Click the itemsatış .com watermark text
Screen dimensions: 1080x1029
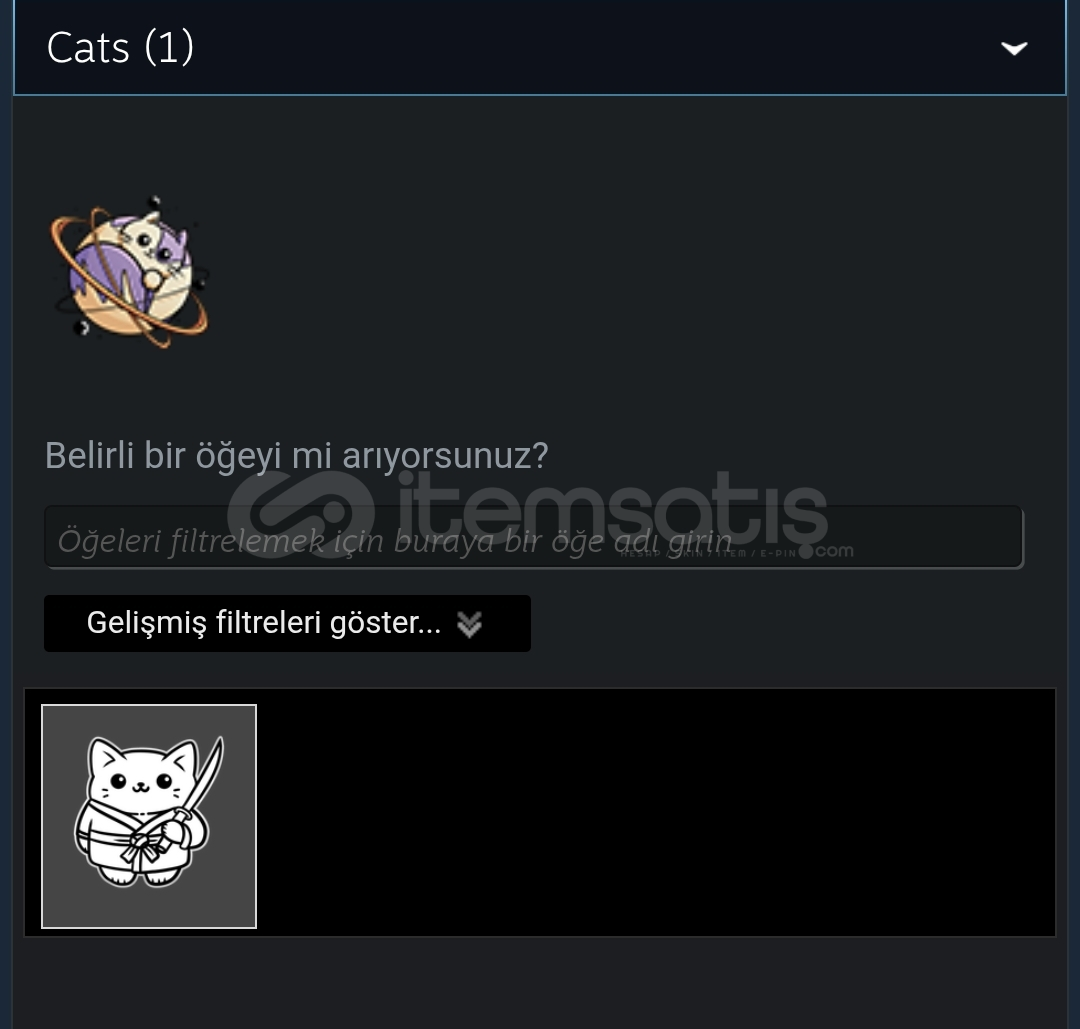tap(834, 551)
